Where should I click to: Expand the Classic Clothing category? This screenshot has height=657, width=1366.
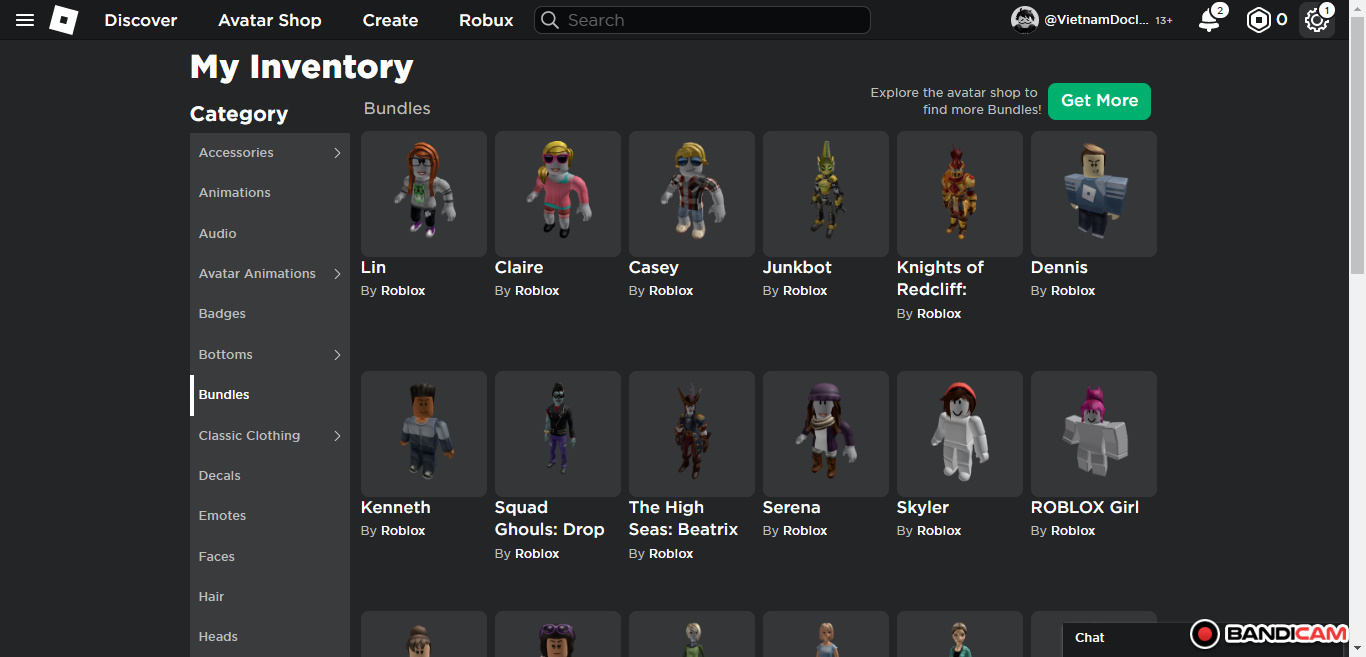click(337, 436)
